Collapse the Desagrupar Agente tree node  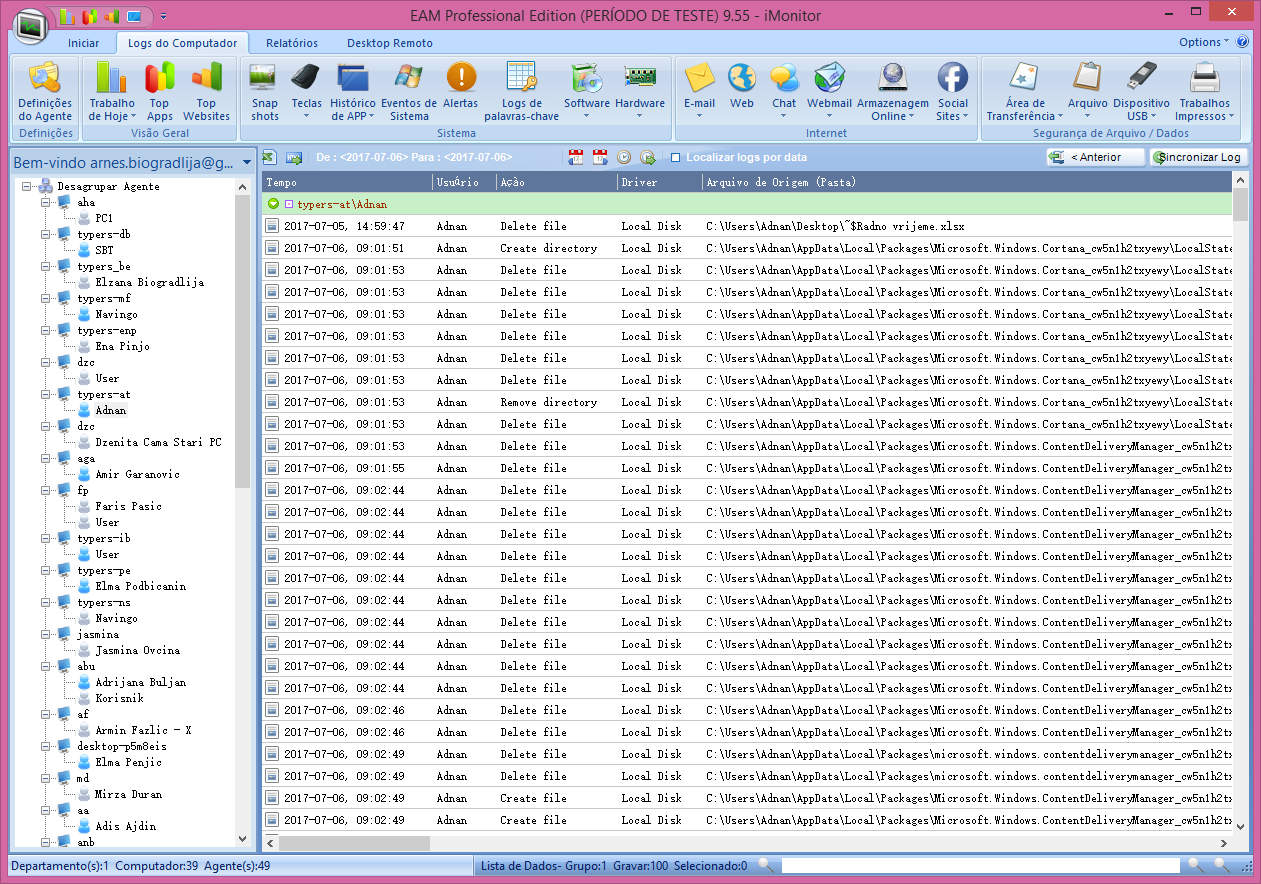(27, 186)
